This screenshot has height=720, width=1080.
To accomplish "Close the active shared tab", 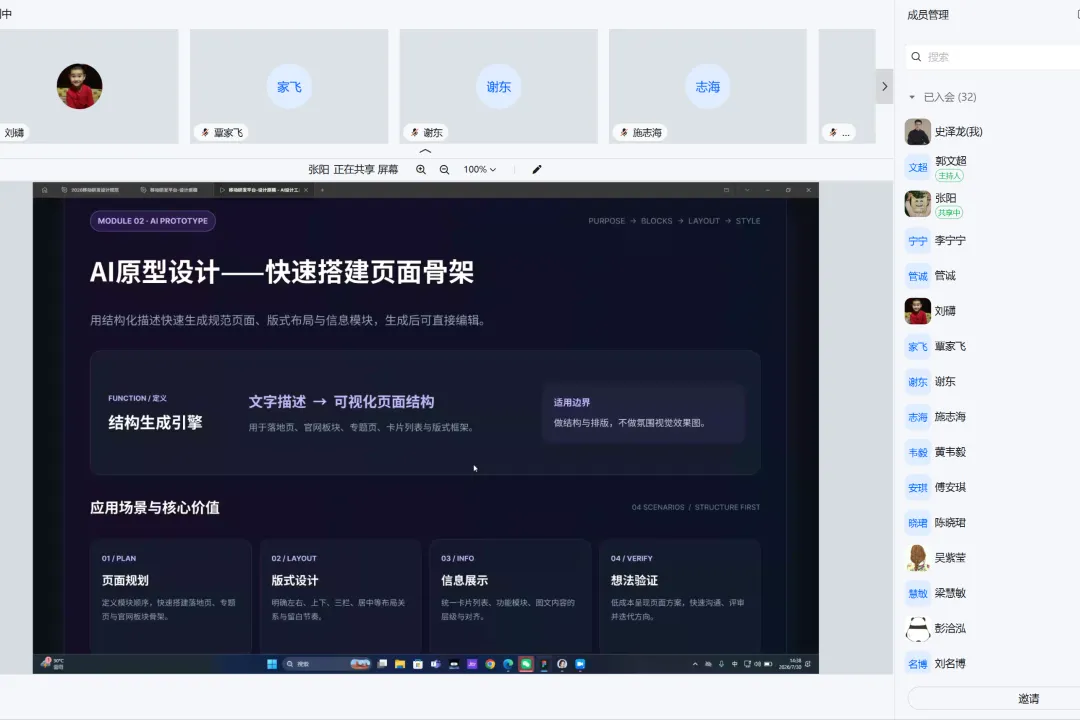I will pyautogui.click(x=306, y=190).
